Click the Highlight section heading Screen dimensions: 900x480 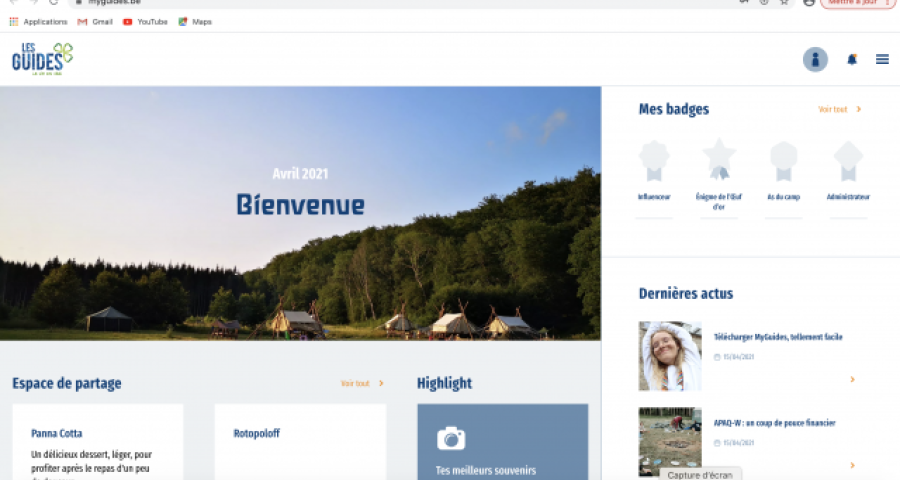[x=444, y=384]
